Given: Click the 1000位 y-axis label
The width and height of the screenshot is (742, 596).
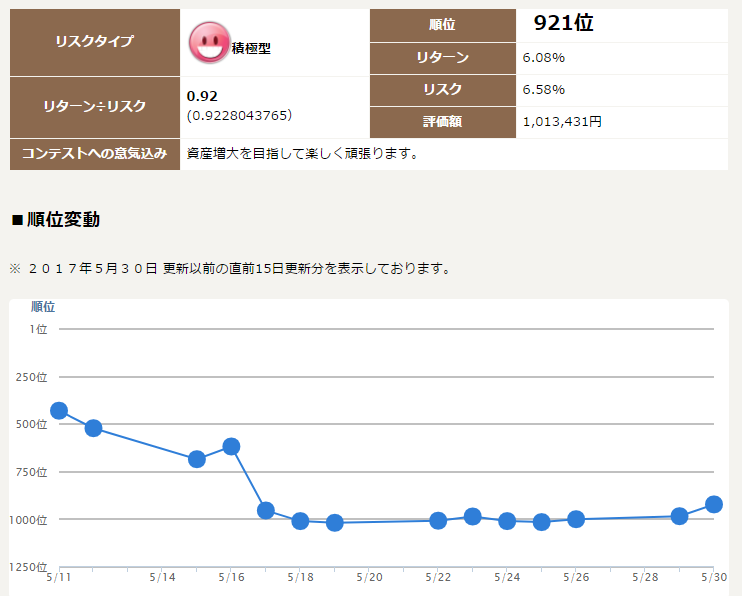Looking at the screenshot, I should tap(28, 520).
